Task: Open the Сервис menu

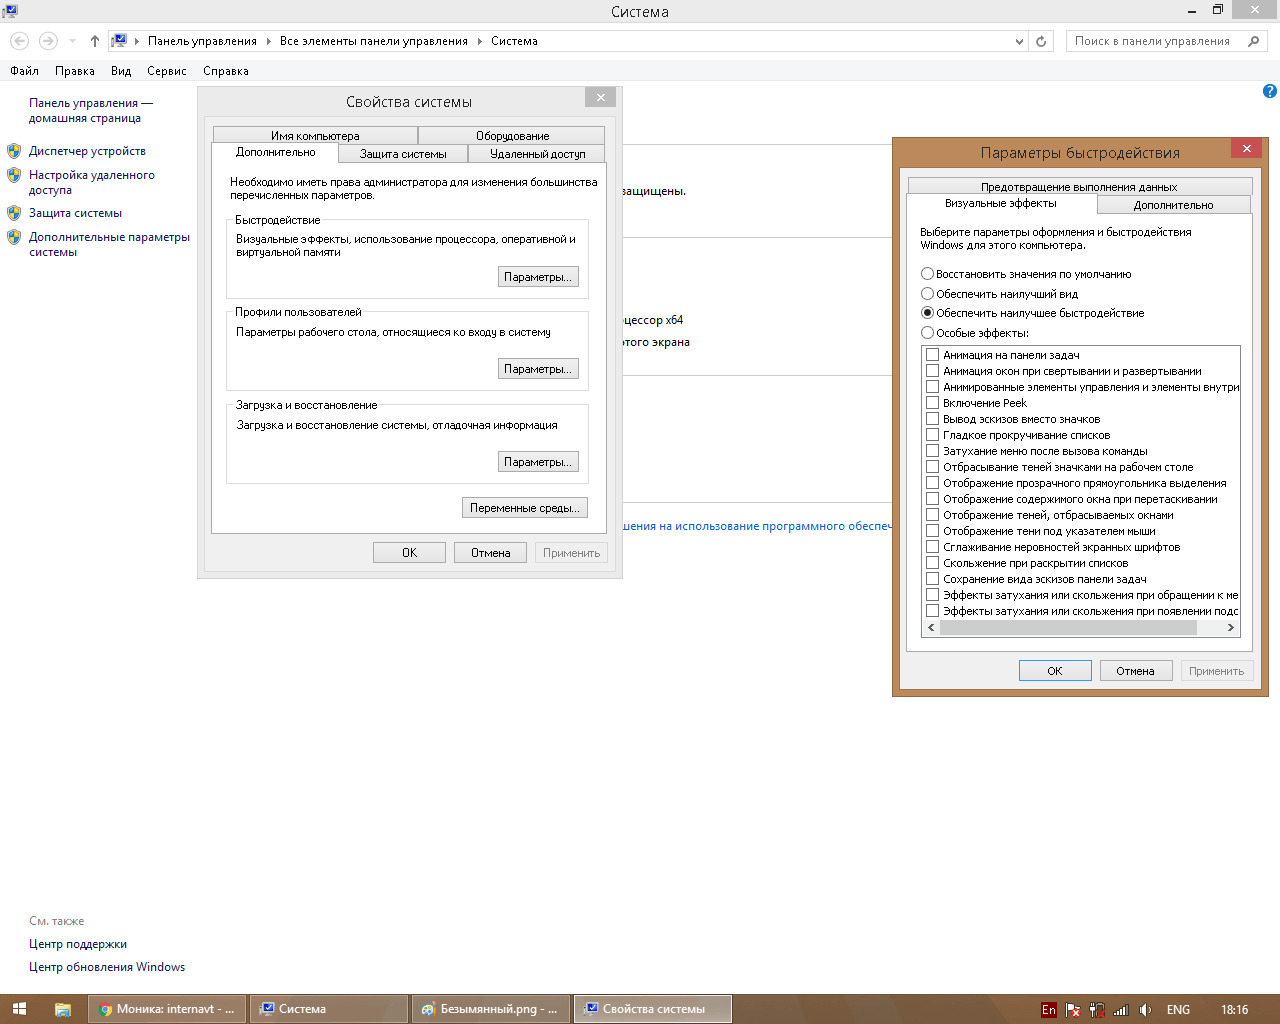Action: click(x=167, y=71)
